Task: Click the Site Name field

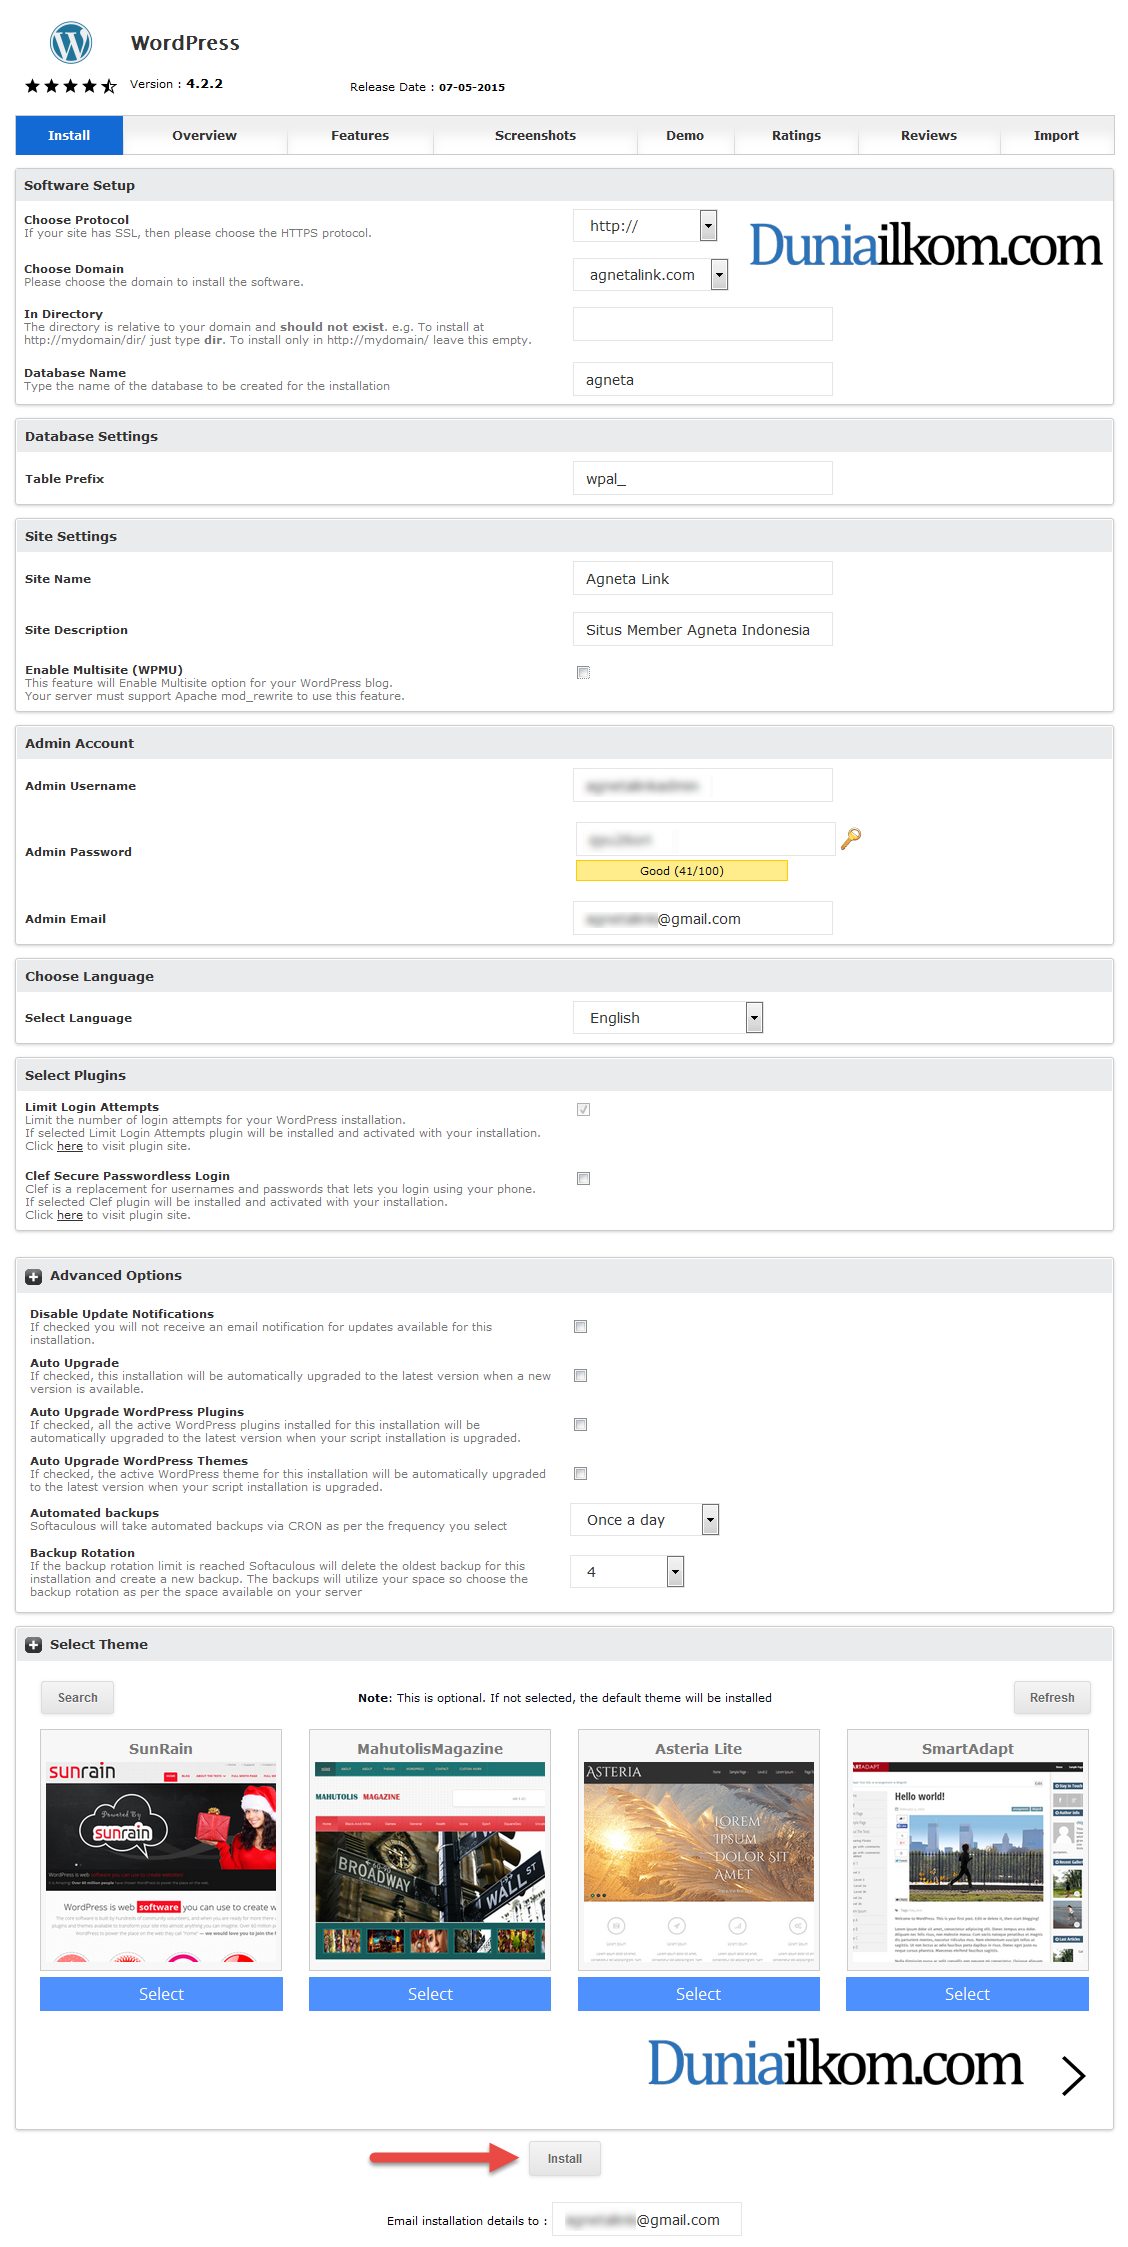Action: tap(703, 578)
